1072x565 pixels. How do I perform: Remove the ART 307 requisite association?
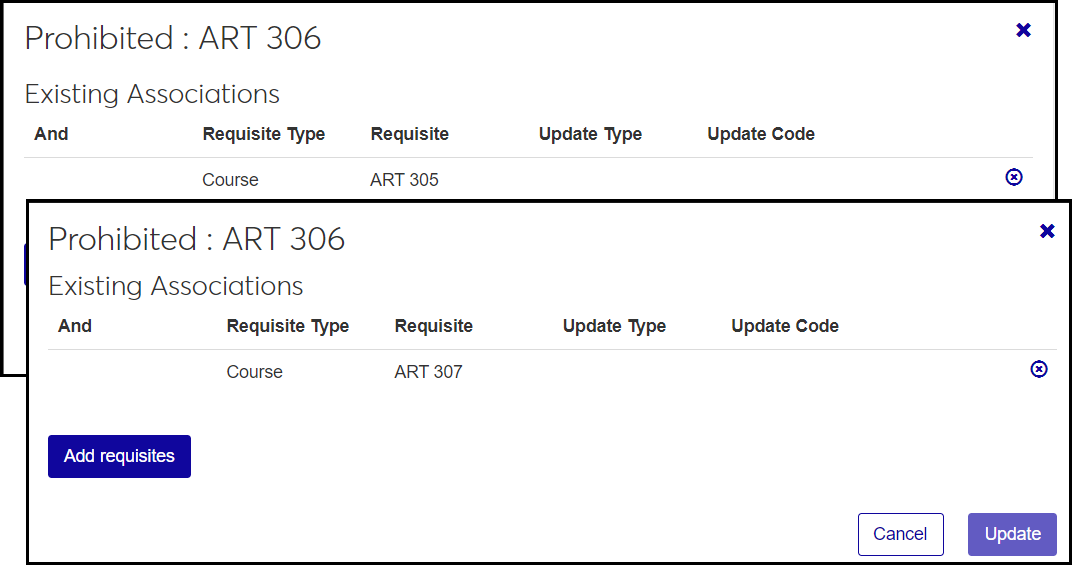click(x=1039, y=369)
